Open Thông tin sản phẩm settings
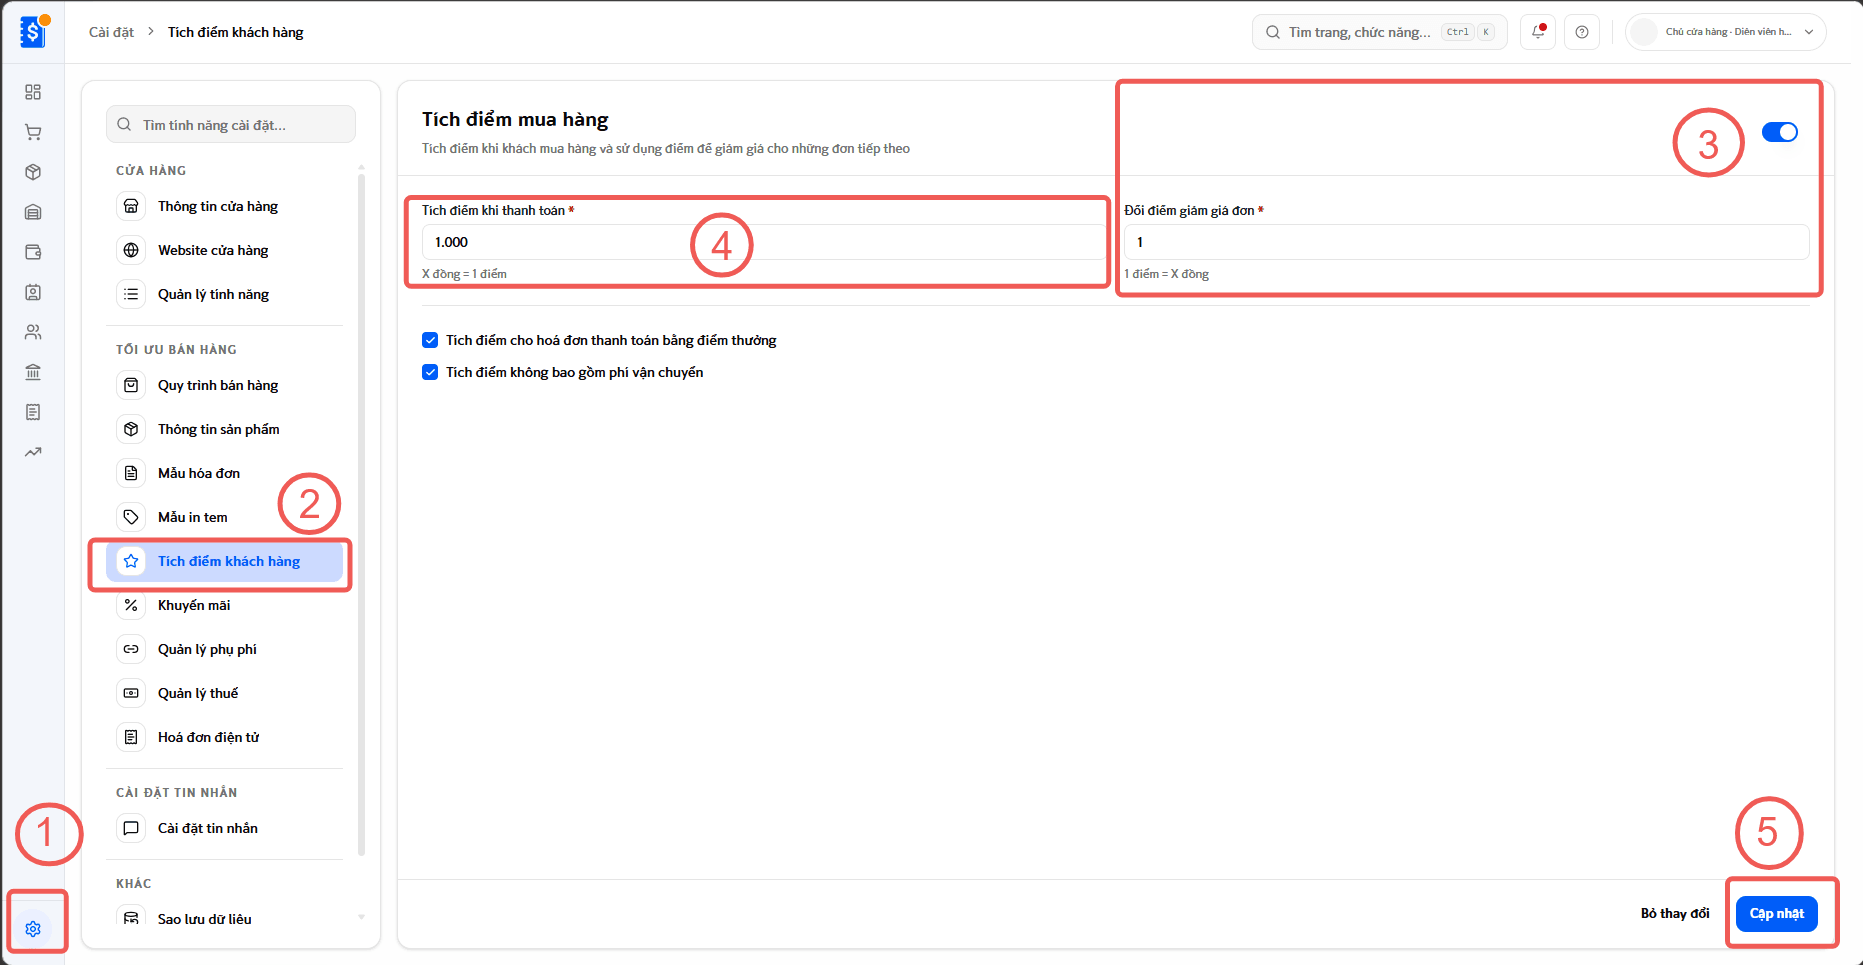The width and height of the screenshot is (1863, 965). tap(225, 429)
